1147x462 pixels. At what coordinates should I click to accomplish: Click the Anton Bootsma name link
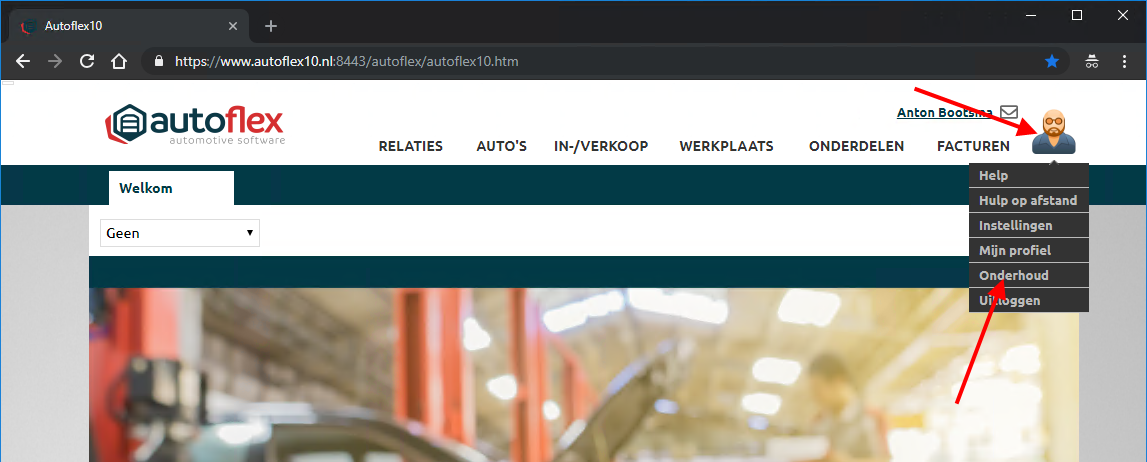945,113
